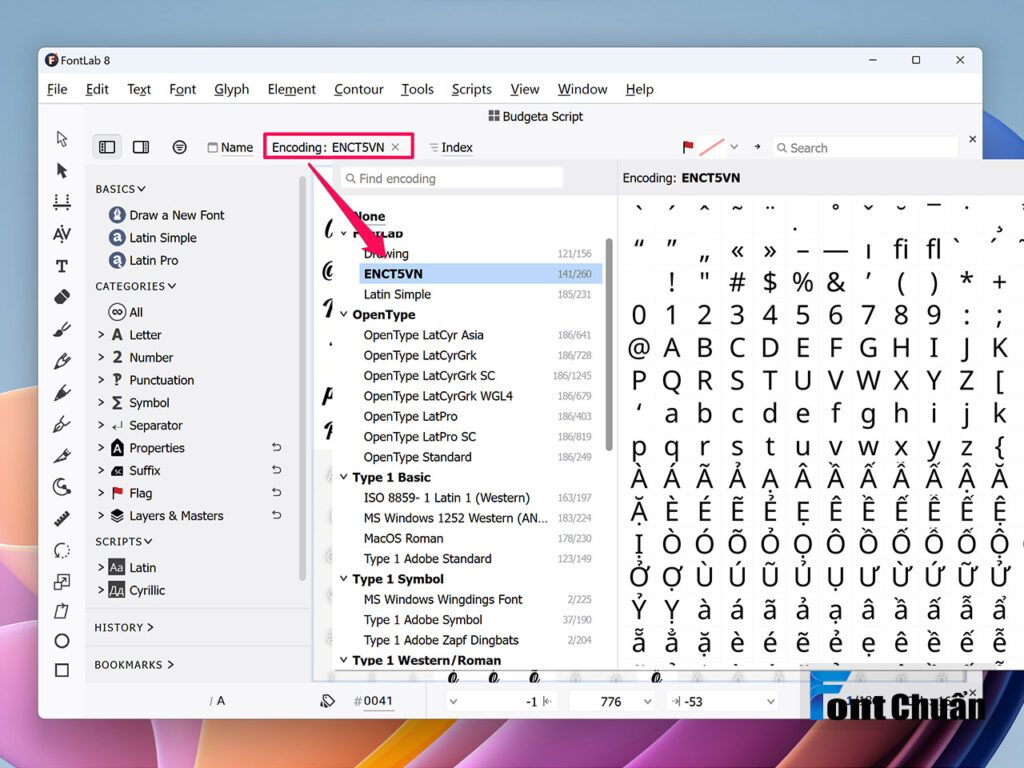
Task: Collapse the OpenType encoding group
Action: pos(344,314)
